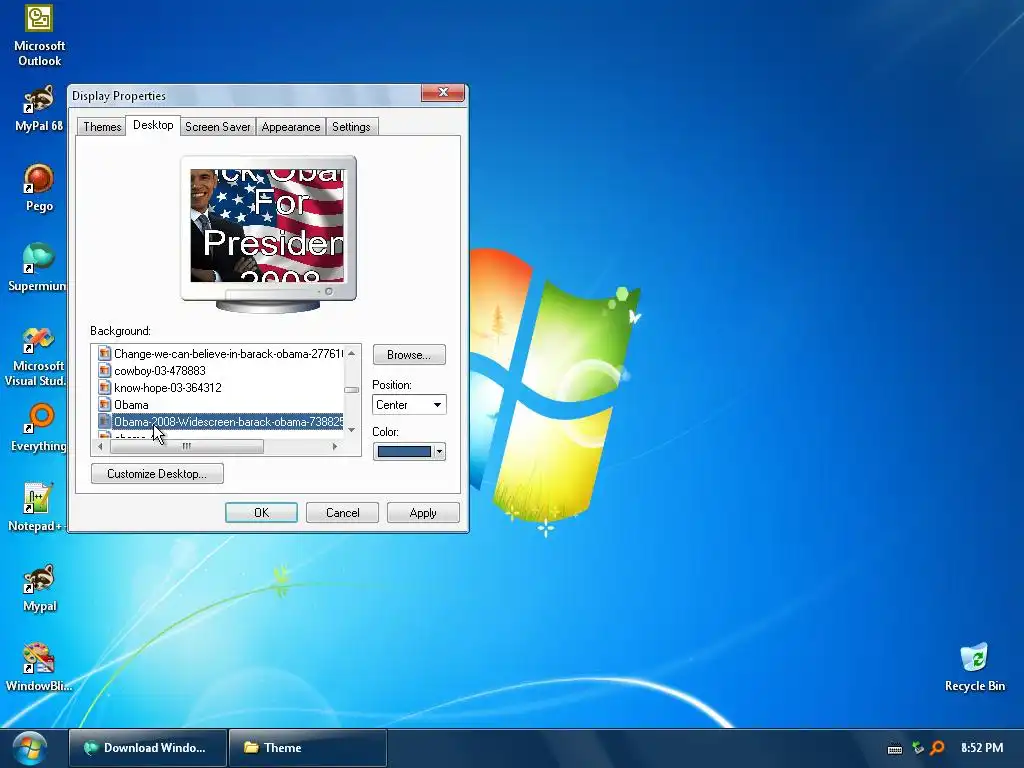Click the Apply button
1024x768 pixels.
(x=423, y=513)
